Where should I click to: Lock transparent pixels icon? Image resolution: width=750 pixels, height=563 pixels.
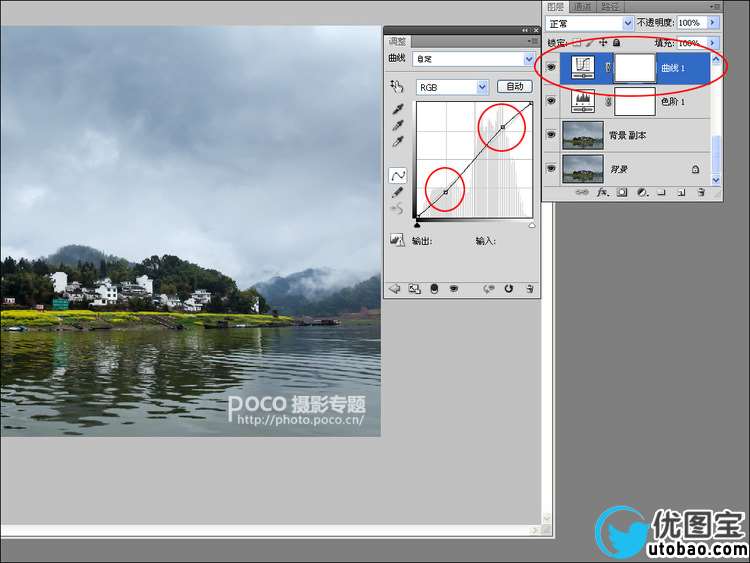pos(577,43)
